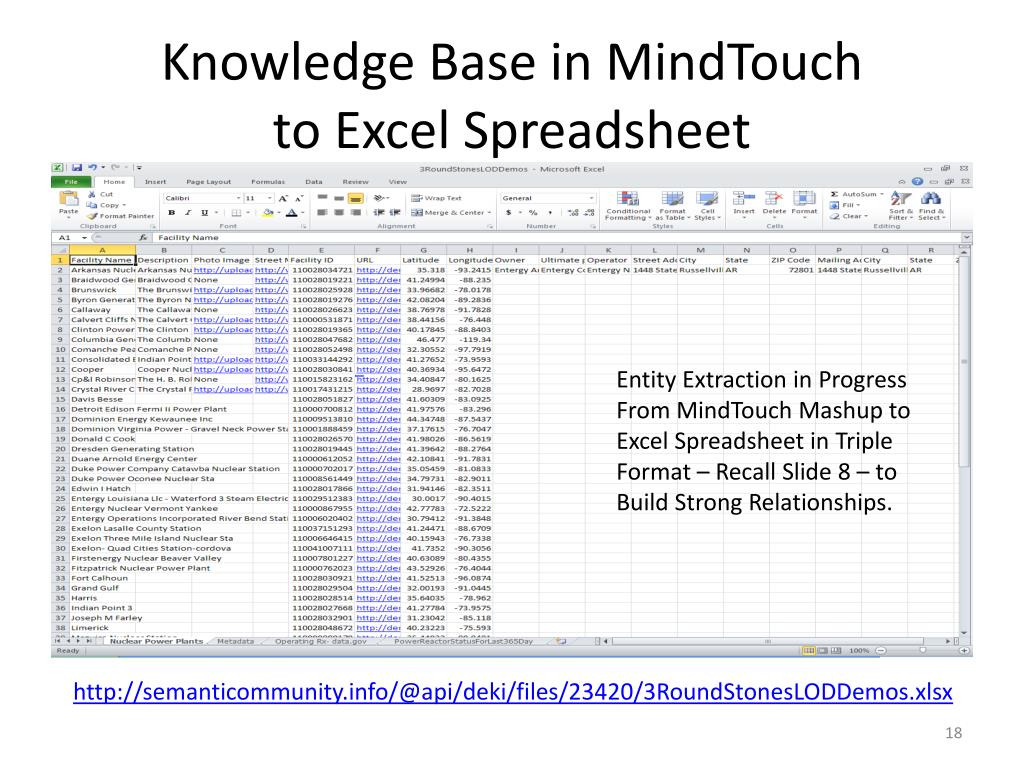
Task: Toggle Align Text Right
Action: click(x=355, y=212)
